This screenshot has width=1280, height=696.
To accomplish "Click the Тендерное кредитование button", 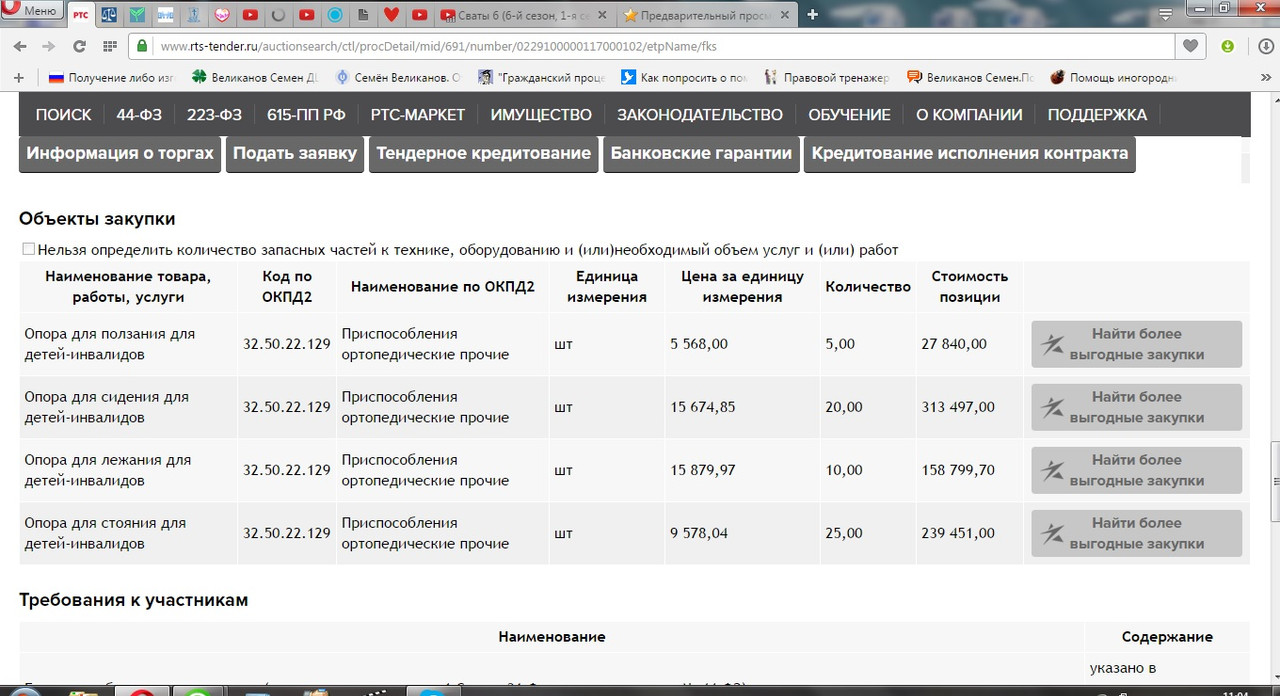I will 484,154.
